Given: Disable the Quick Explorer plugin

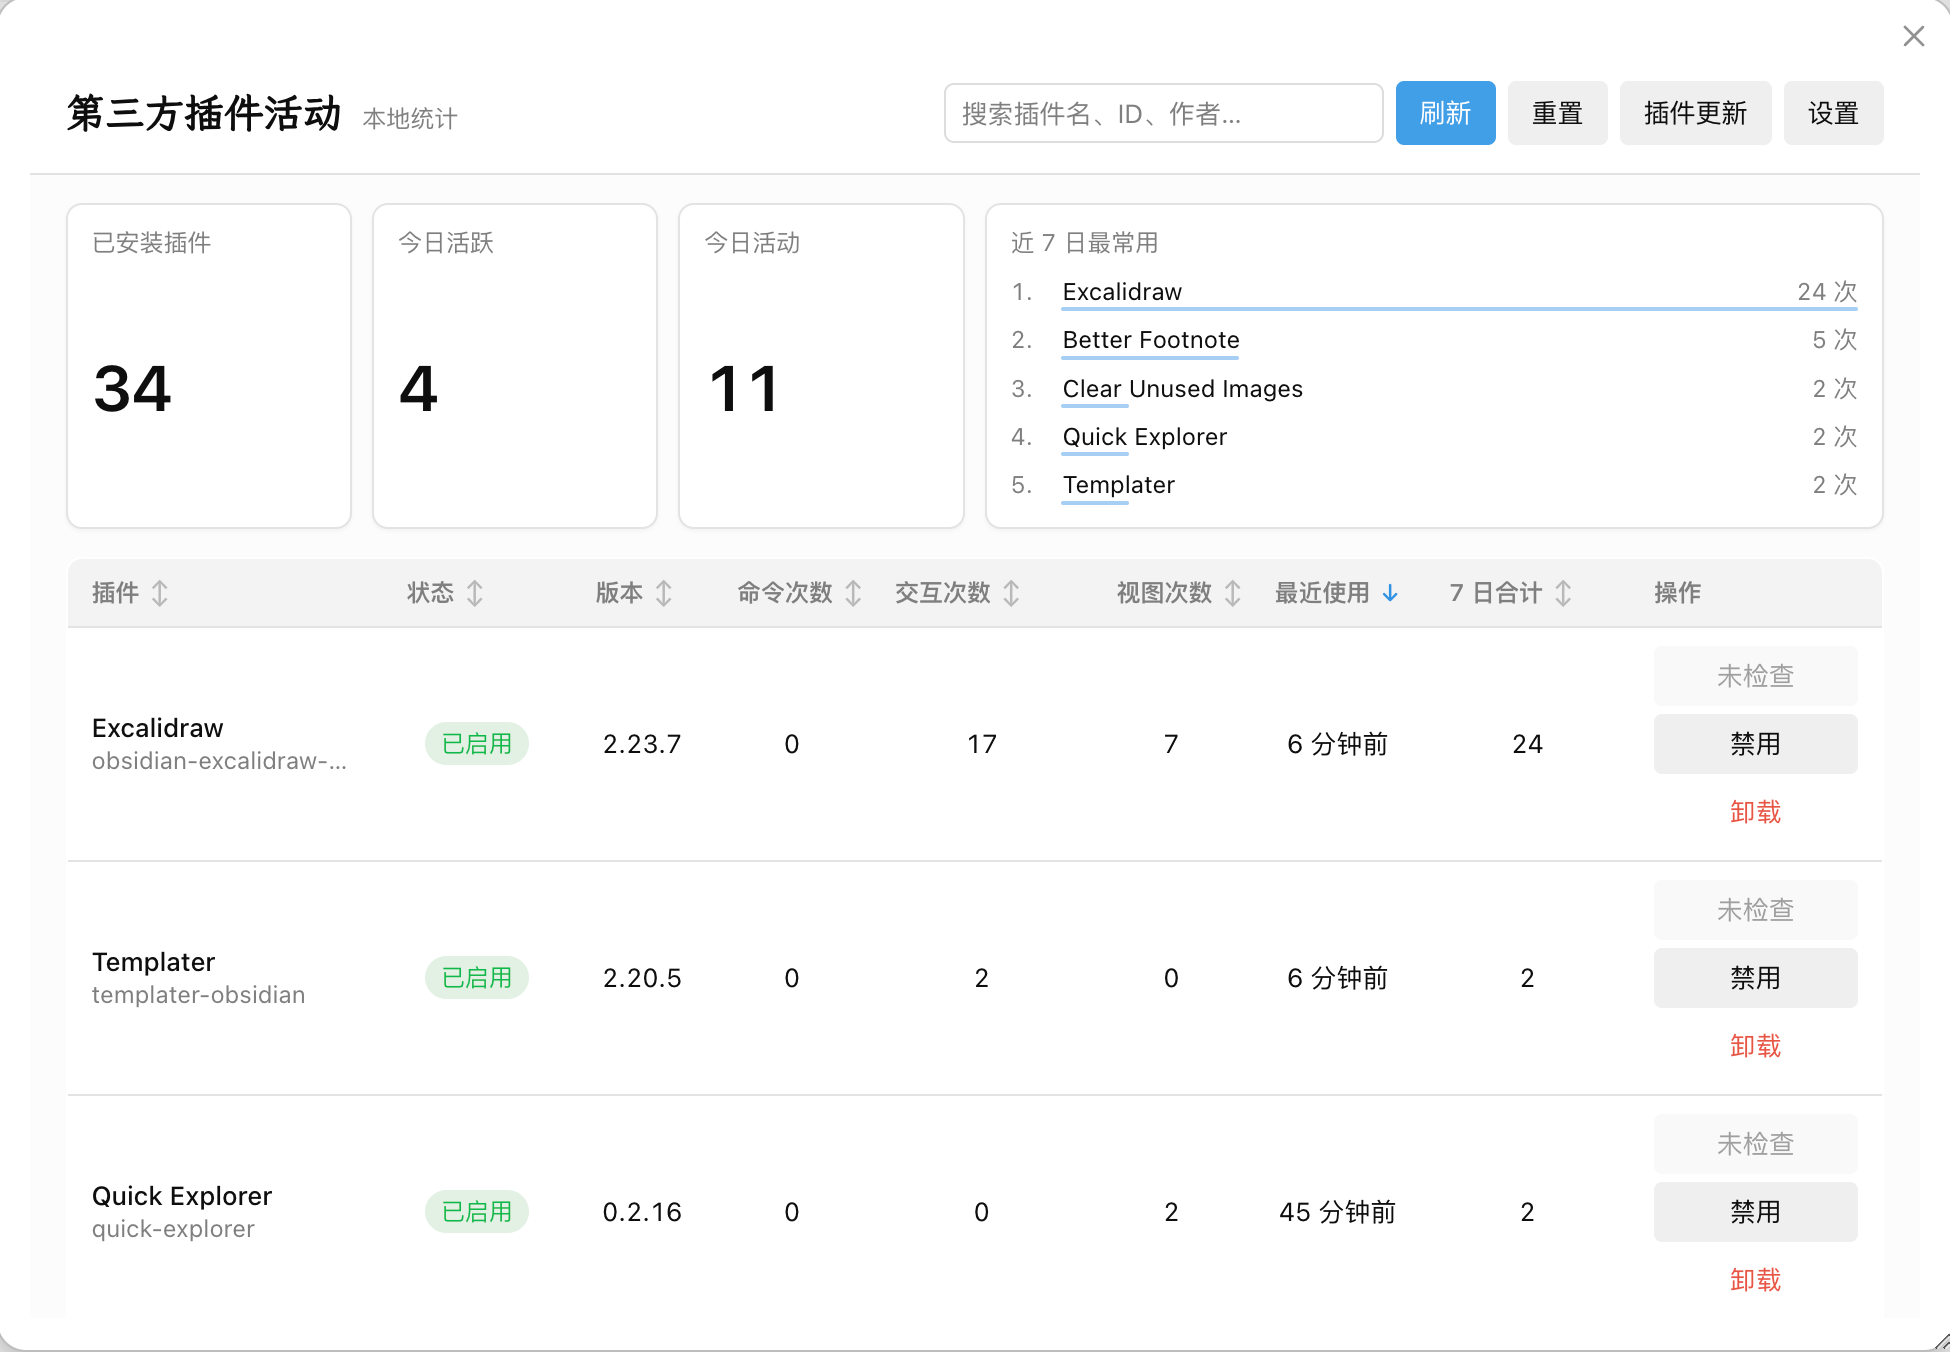Looking at the screenshot, I should [1755, 1212].
